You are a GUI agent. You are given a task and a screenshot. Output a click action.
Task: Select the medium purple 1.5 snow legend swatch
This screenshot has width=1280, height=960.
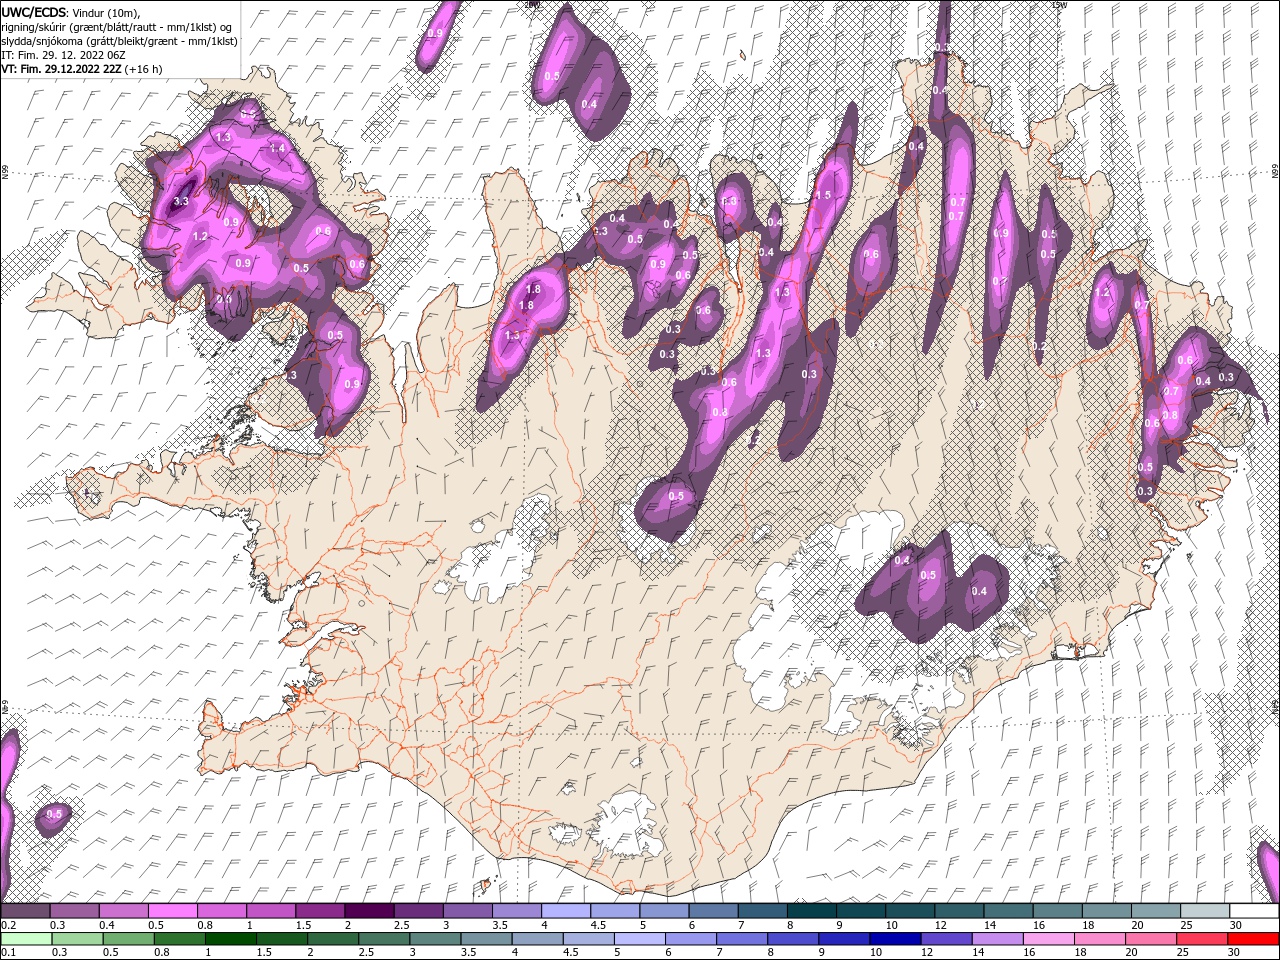pyautogui.click(x=320, y=911)
